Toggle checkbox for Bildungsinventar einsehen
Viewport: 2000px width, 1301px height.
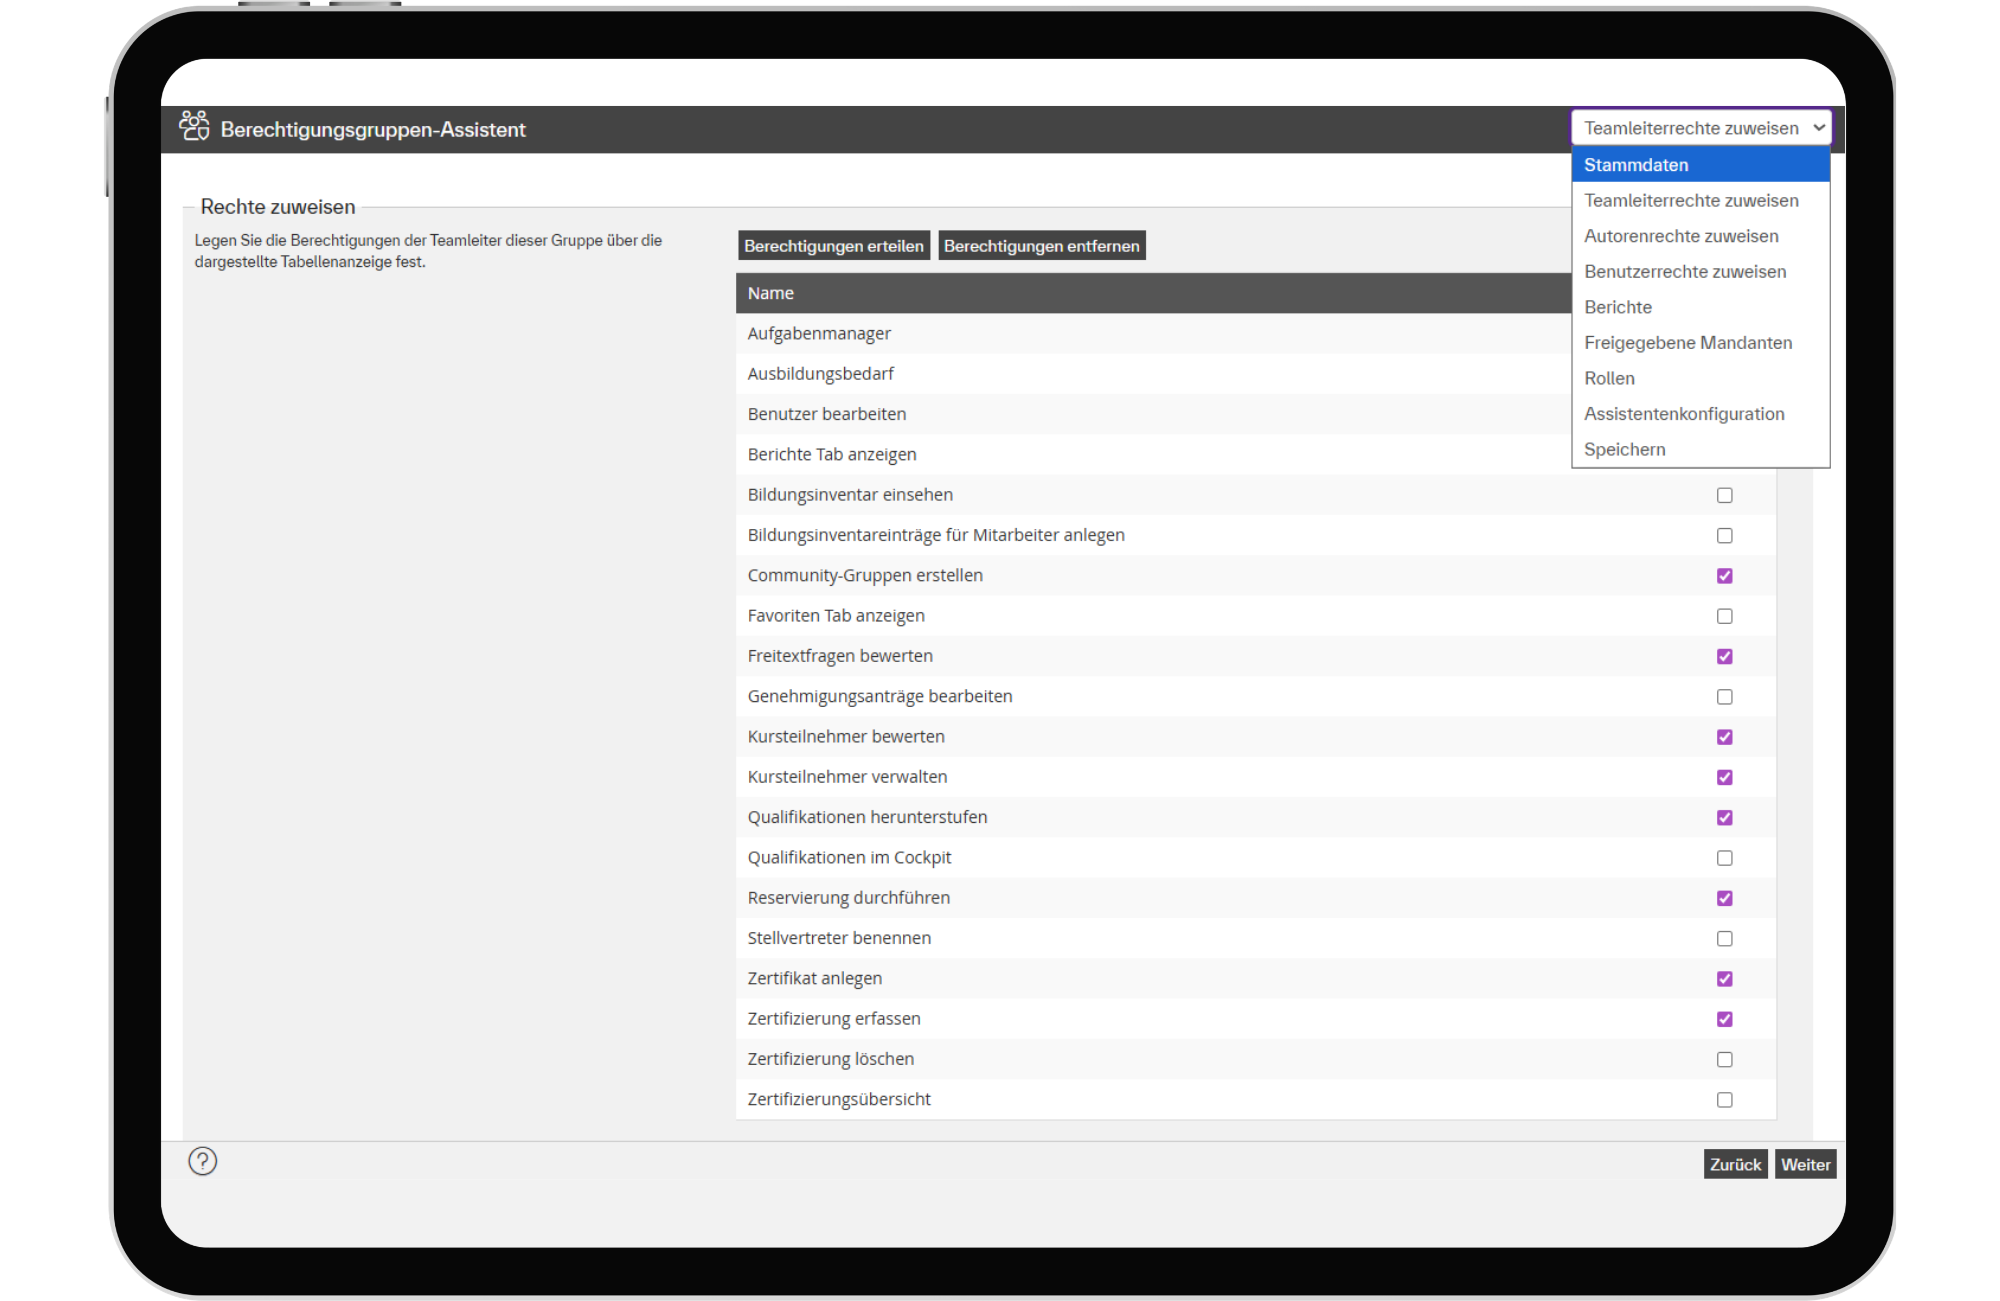click(x=1725, y=495)
